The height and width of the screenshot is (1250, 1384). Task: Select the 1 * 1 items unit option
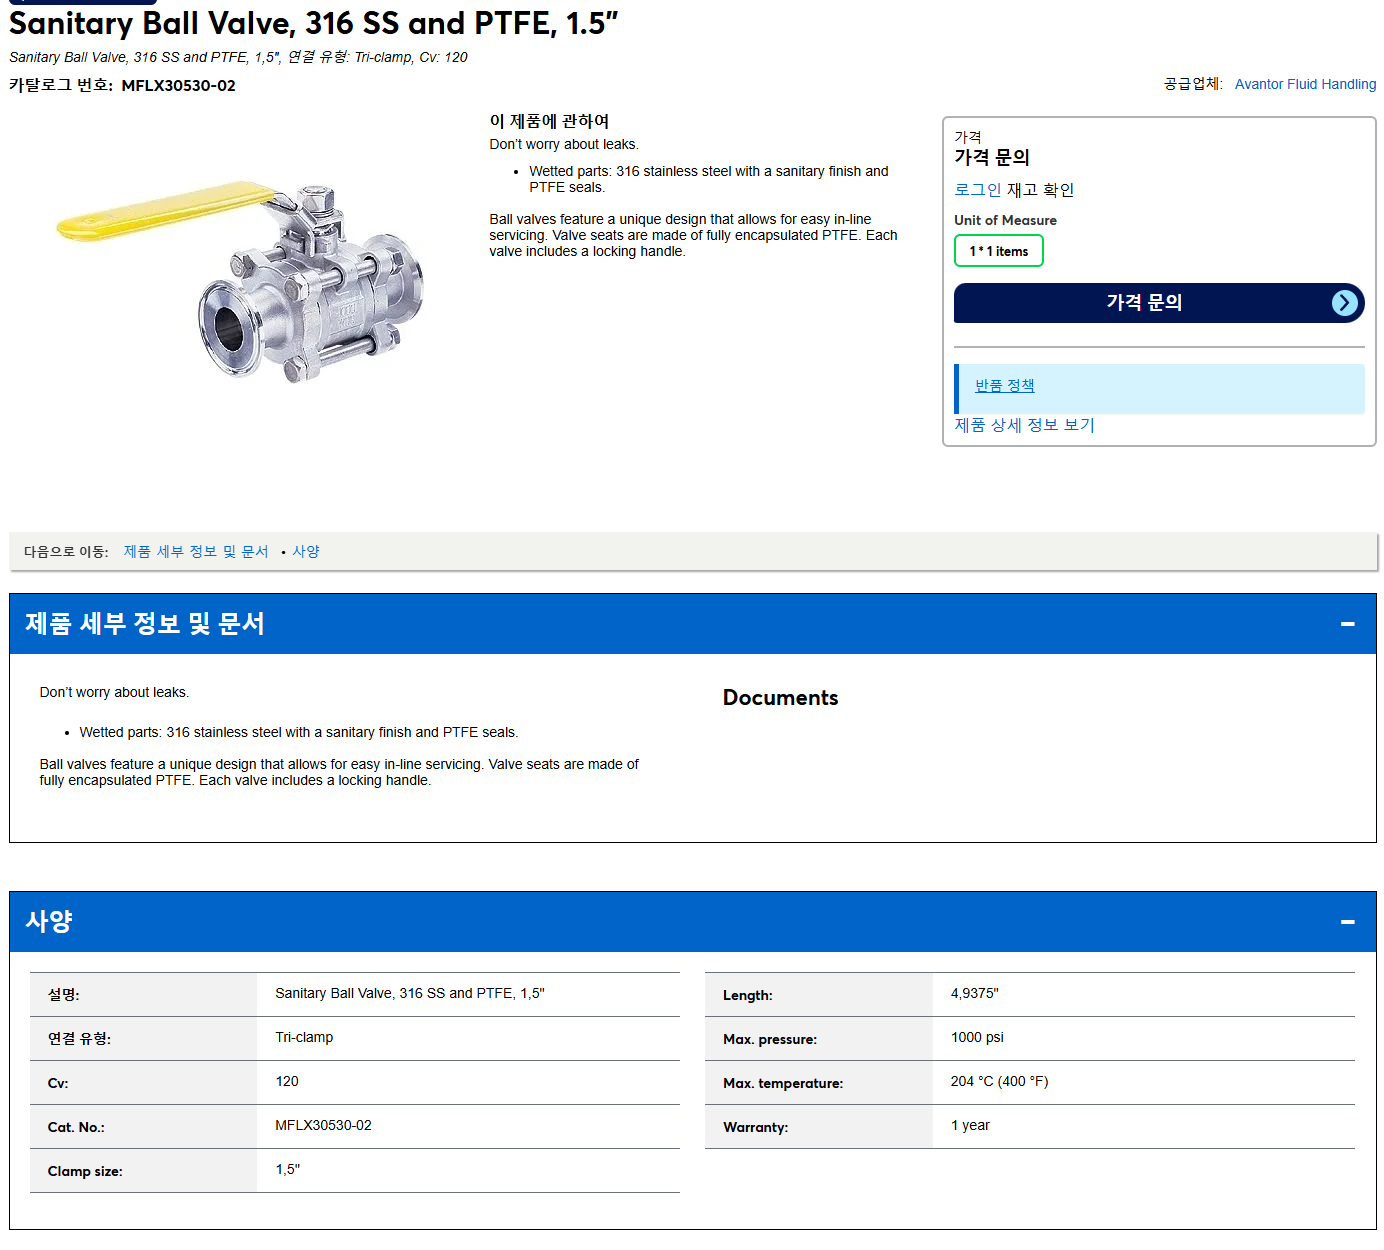[998, 251]
